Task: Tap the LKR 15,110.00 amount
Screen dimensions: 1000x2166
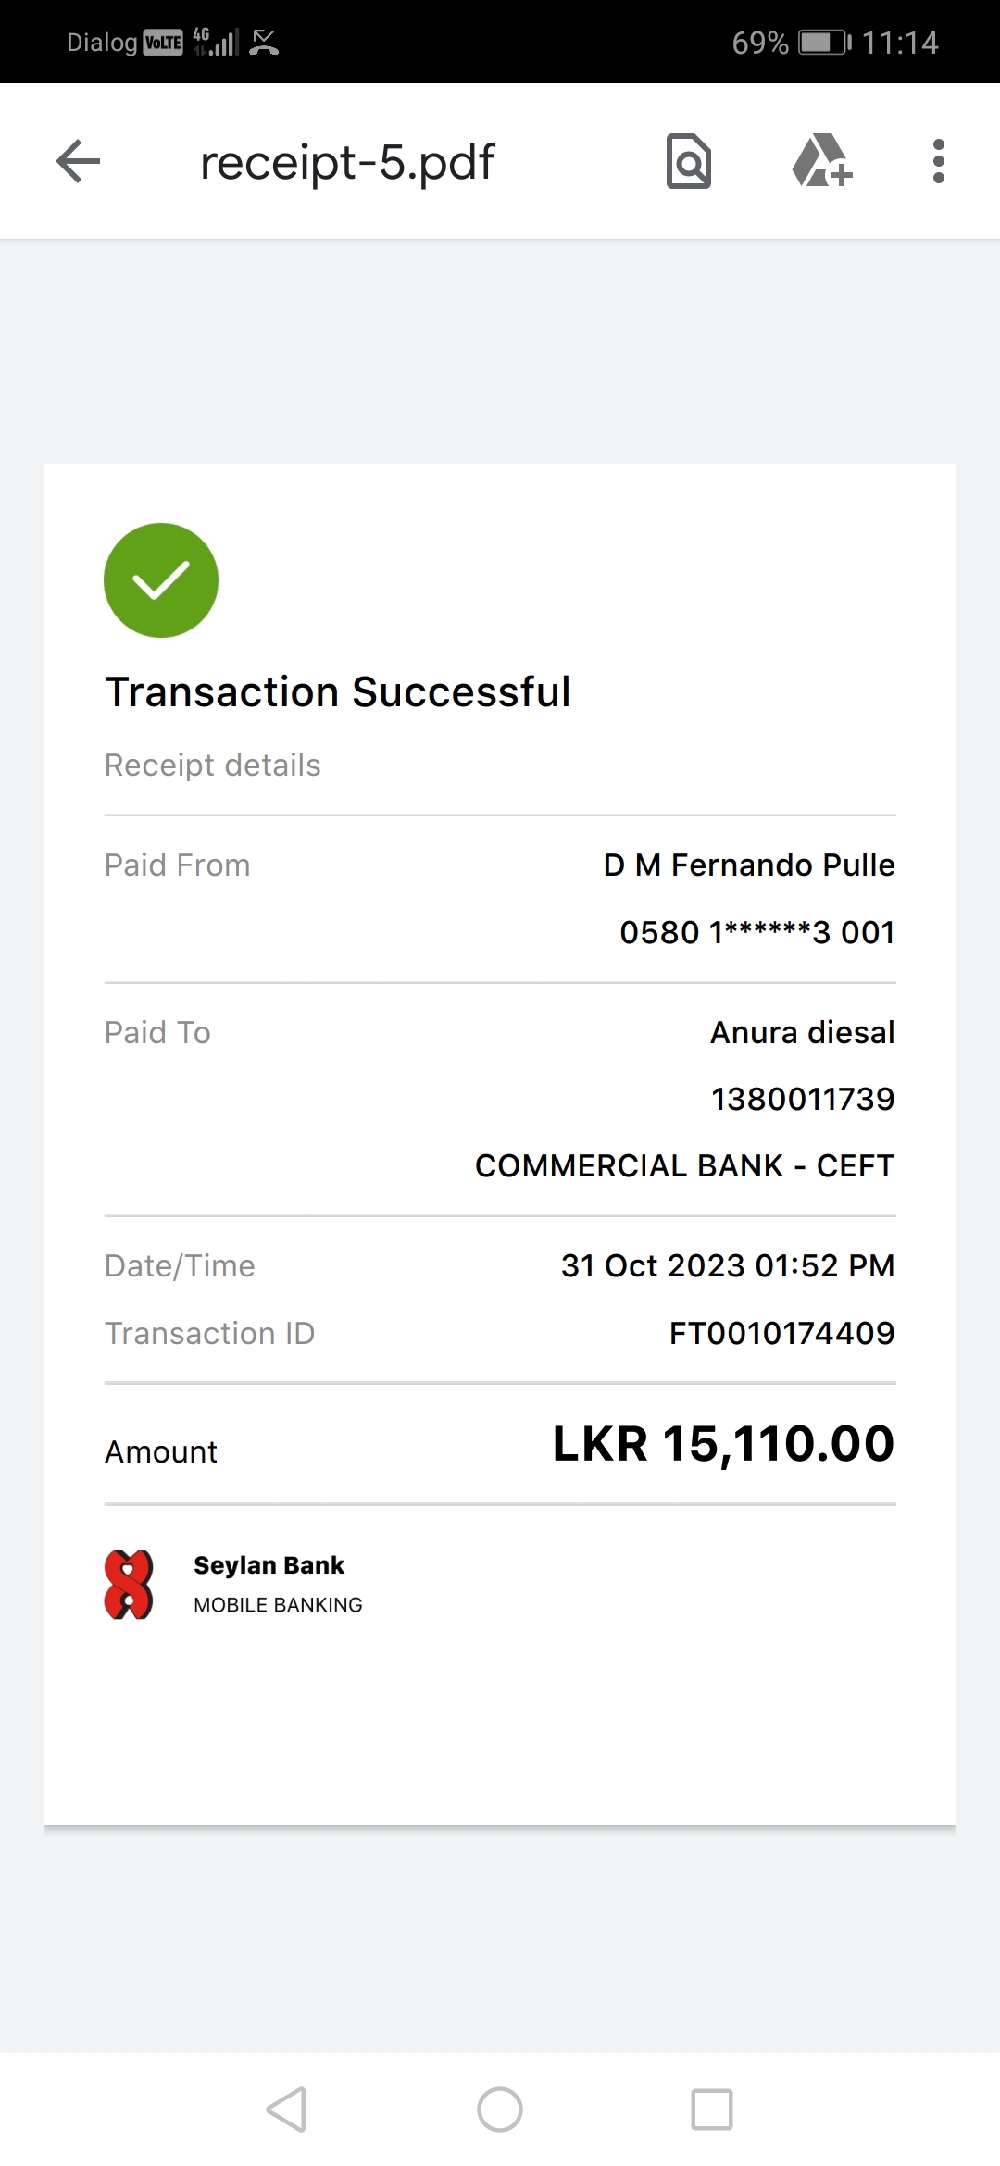Action: (723, 1444)
